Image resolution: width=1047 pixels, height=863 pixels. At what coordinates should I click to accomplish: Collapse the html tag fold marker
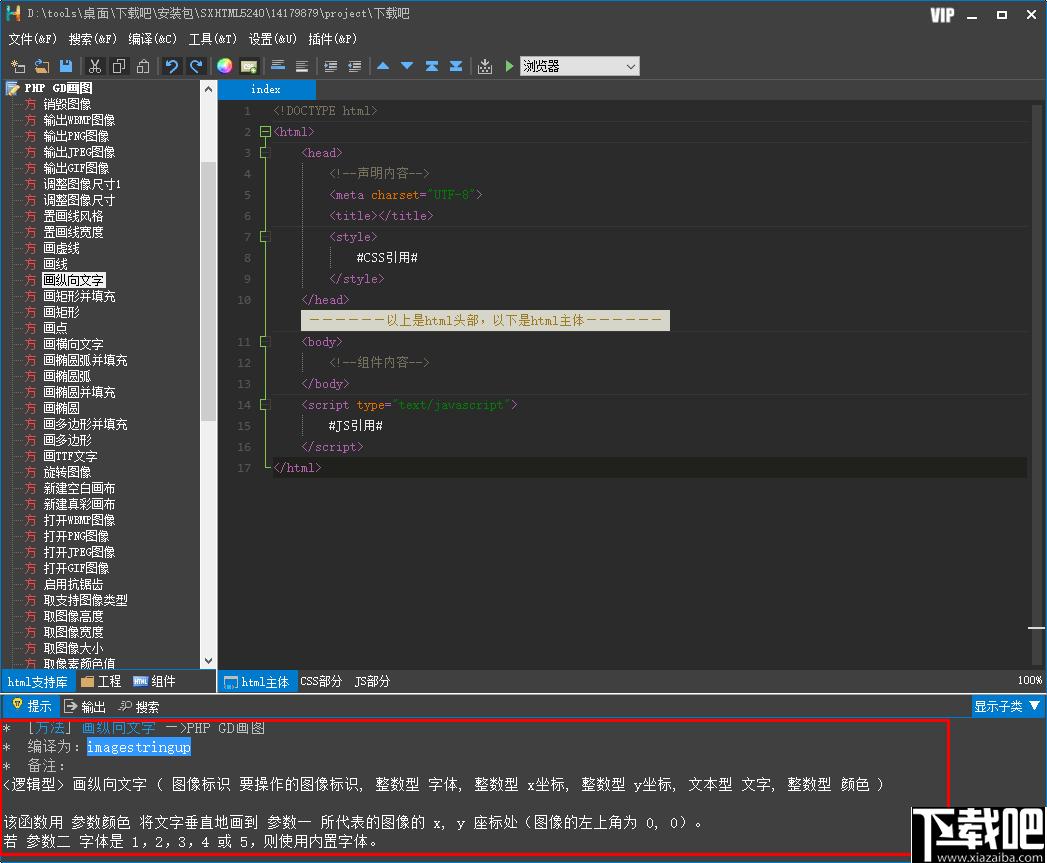pos(265,132)
